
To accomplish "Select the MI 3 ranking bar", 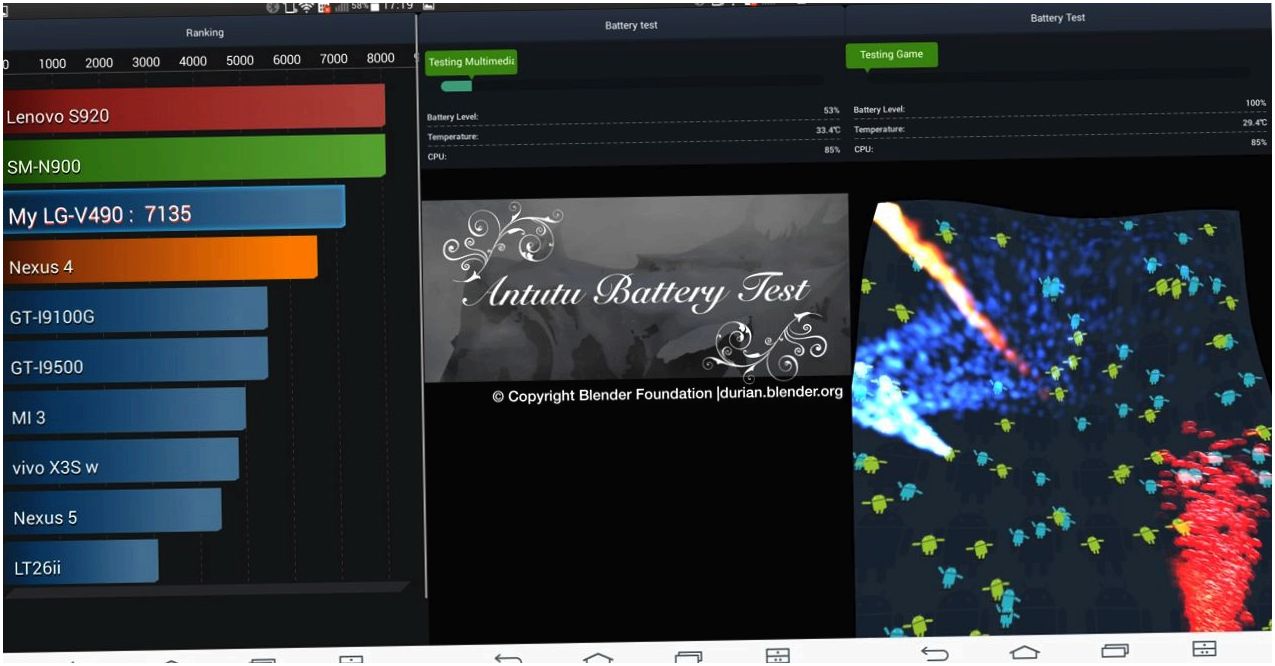I will pos(124,409).
